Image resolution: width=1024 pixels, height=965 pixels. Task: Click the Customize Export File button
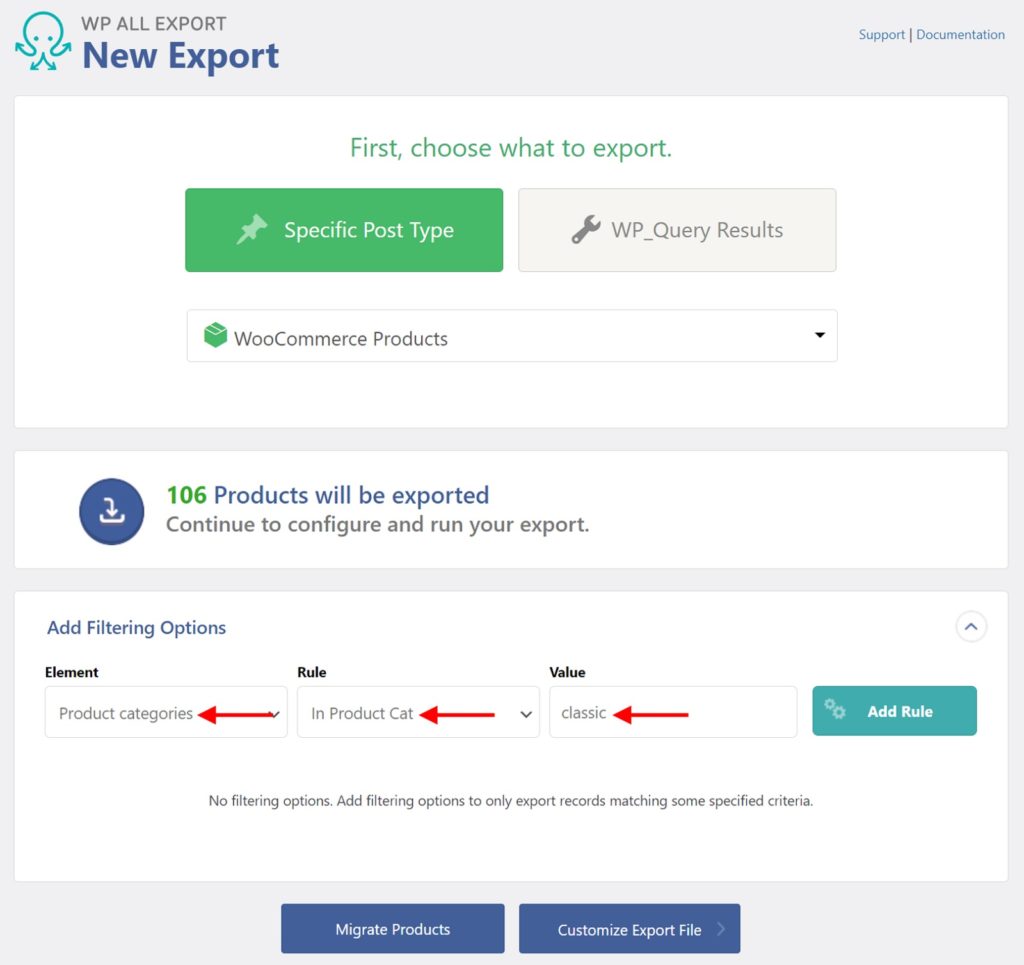click(x=629, y=928)
